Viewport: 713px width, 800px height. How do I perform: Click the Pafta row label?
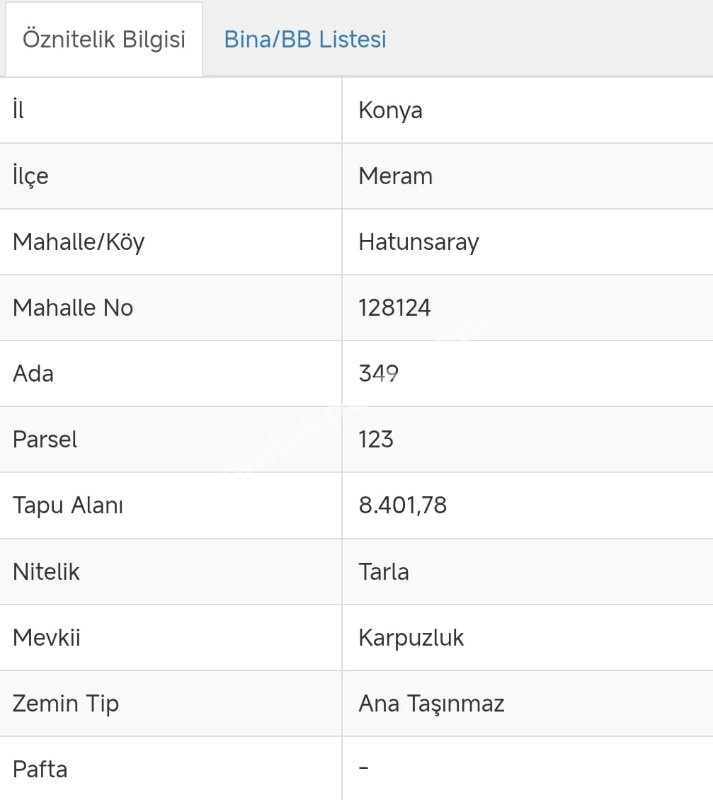40,770
